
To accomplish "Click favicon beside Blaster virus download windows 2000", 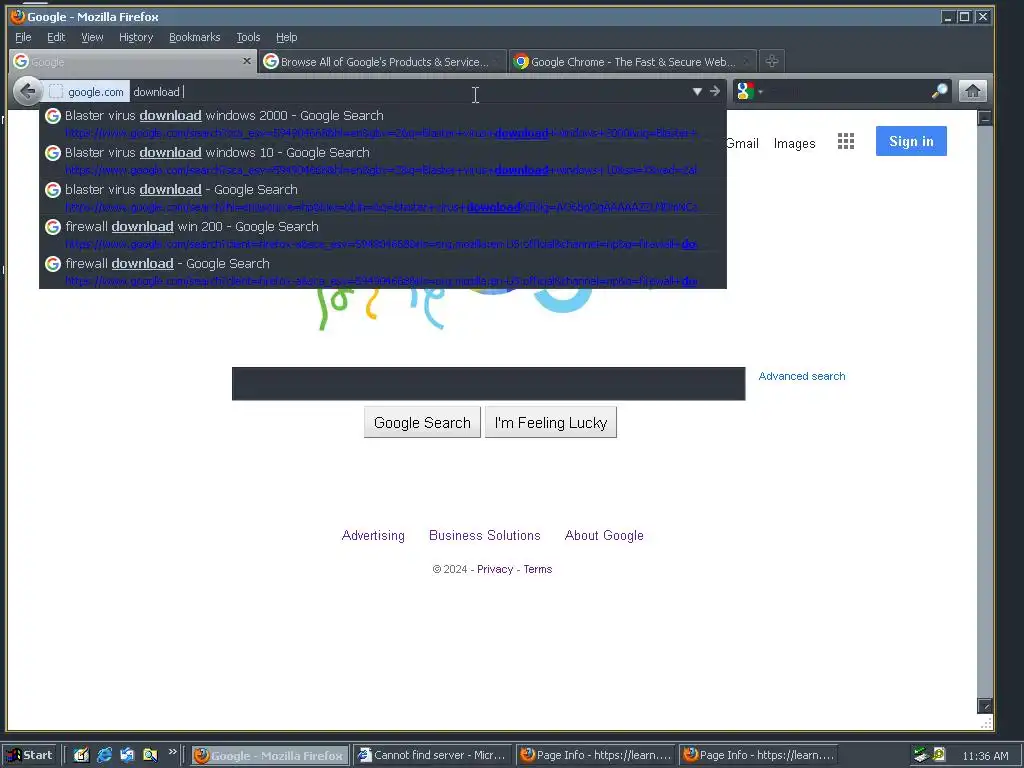I will [53, 116].
